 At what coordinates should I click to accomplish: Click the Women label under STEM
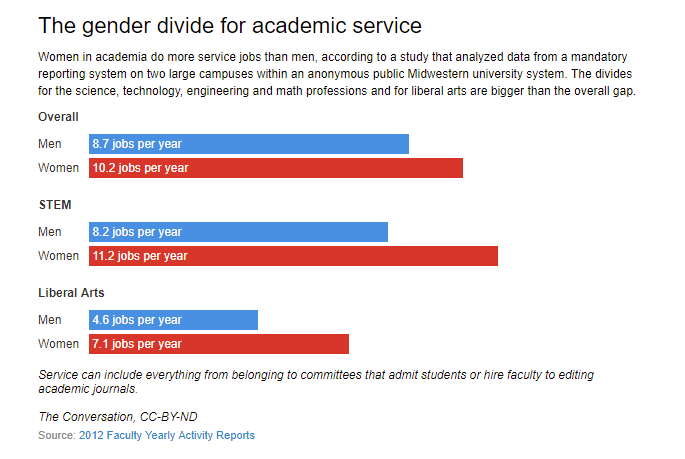point(58,256)
